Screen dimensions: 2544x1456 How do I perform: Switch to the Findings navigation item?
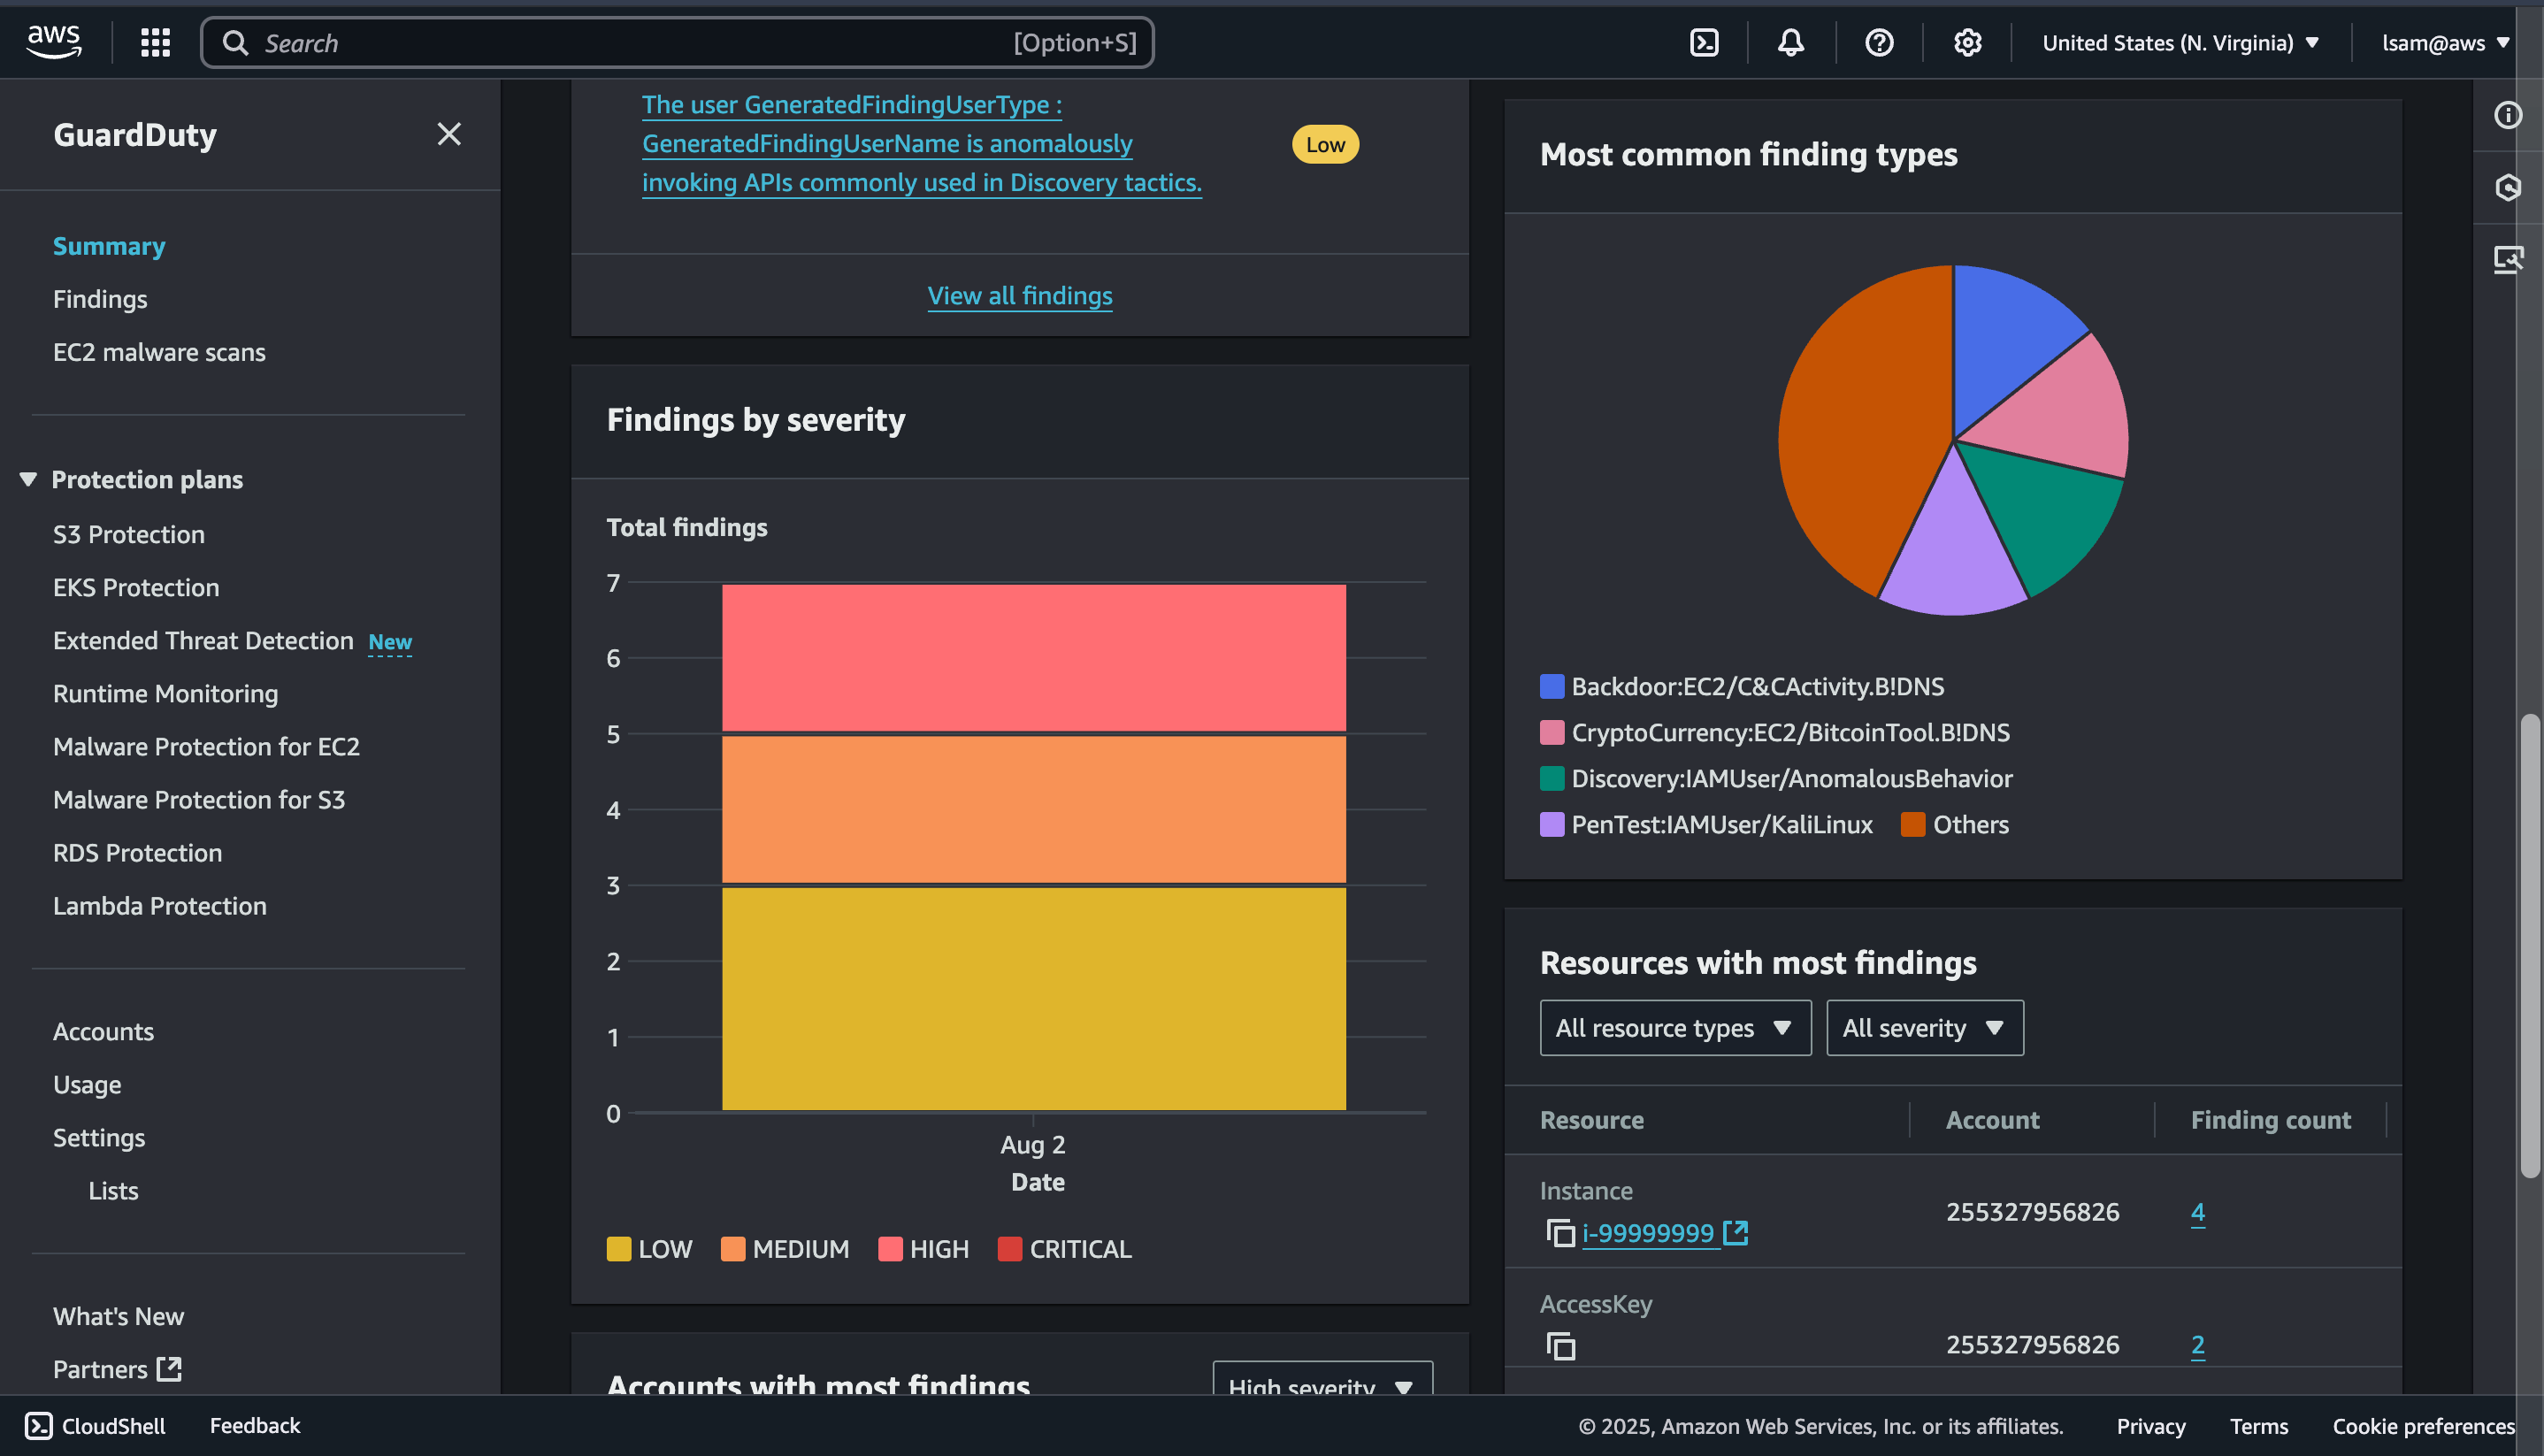tap(99, 298)
